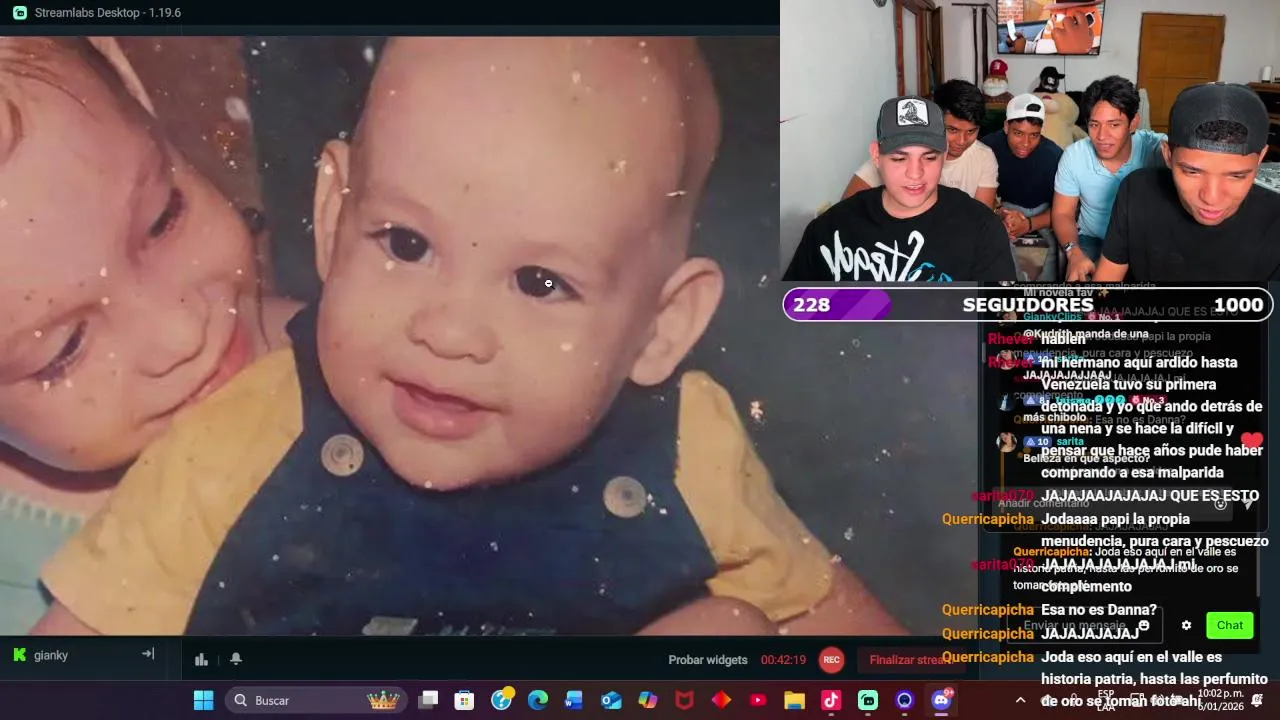Open Outlook from taskbar
Viewport: 1280px width, 720px height.
pyautogui.click(x=611, y=700)
